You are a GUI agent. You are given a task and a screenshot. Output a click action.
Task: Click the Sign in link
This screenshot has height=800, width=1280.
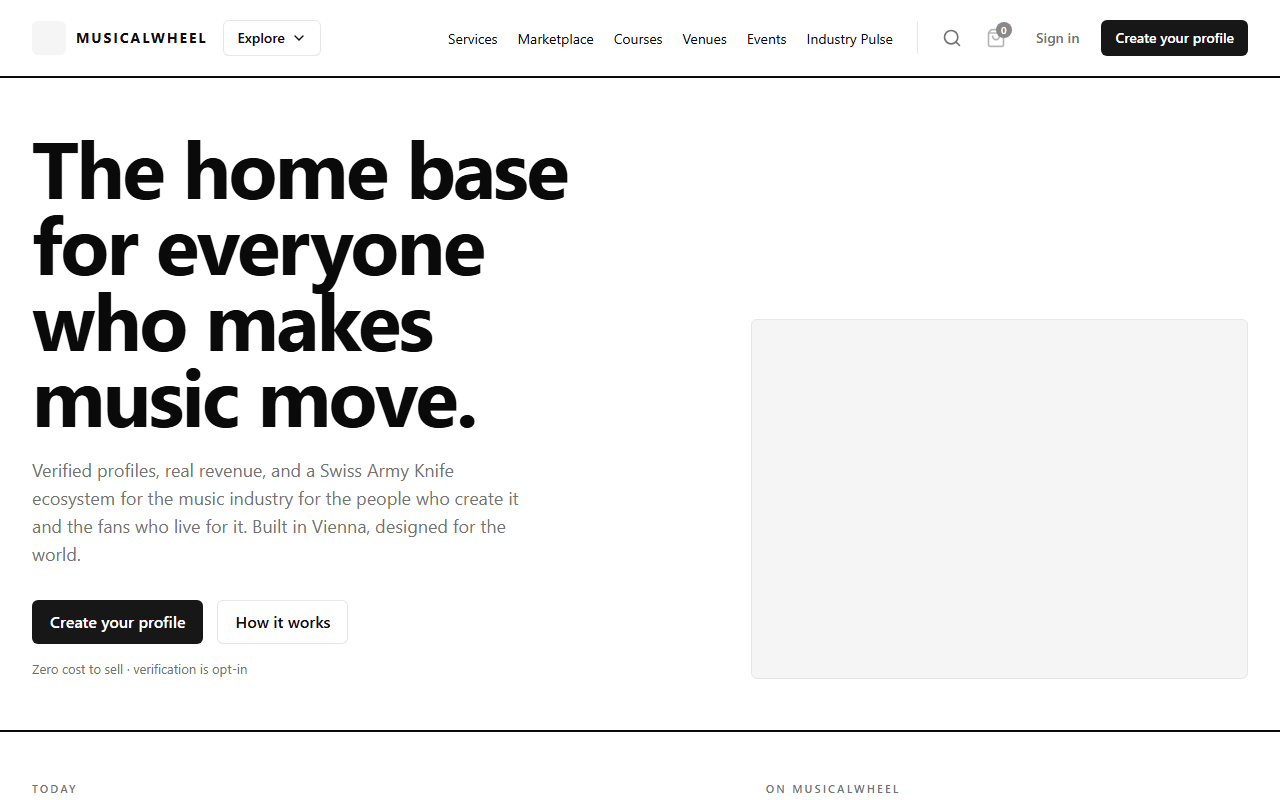coord(1058,38)
